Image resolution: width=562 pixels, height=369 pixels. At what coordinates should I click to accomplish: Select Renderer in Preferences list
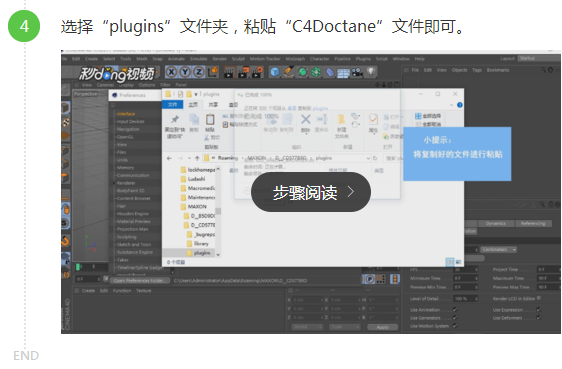(x=126, y=183)
